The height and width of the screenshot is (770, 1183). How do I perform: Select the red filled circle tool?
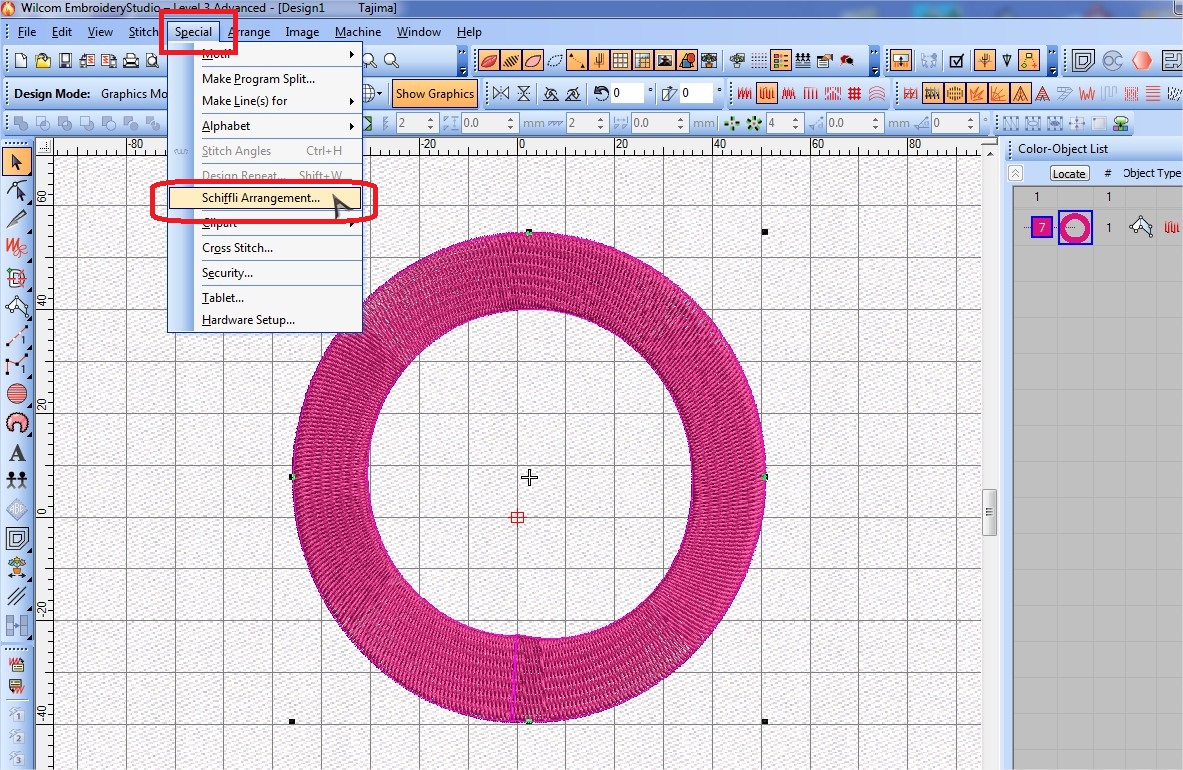pyautogui.click(x=17, y=394)
